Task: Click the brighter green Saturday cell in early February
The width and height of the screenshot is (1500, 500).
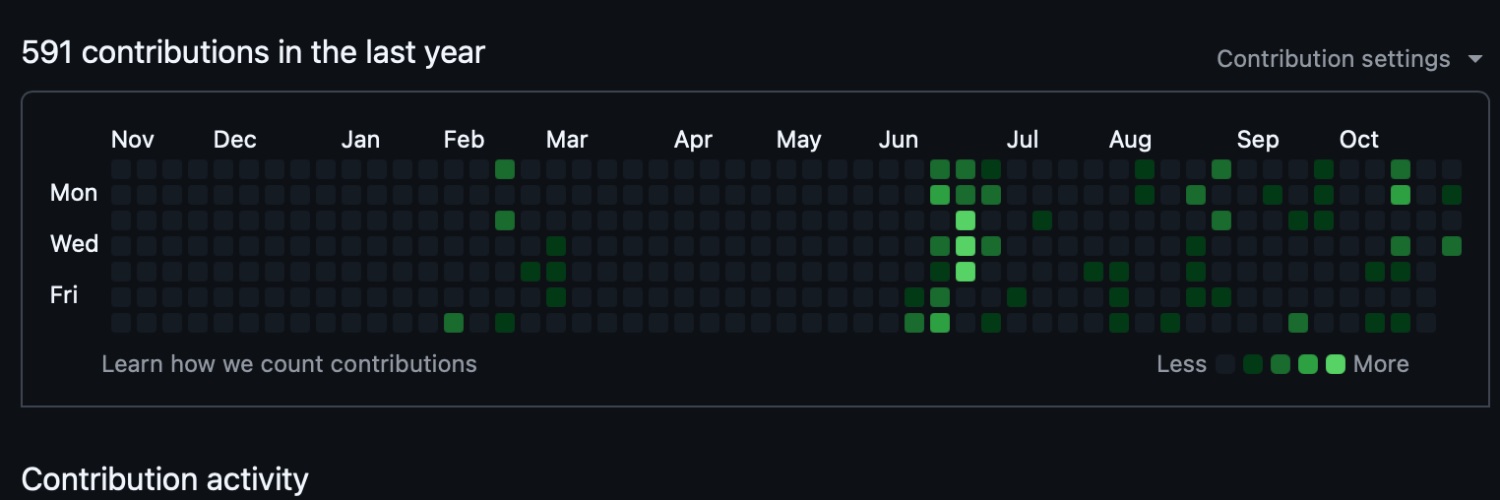Action: [454, 322]
